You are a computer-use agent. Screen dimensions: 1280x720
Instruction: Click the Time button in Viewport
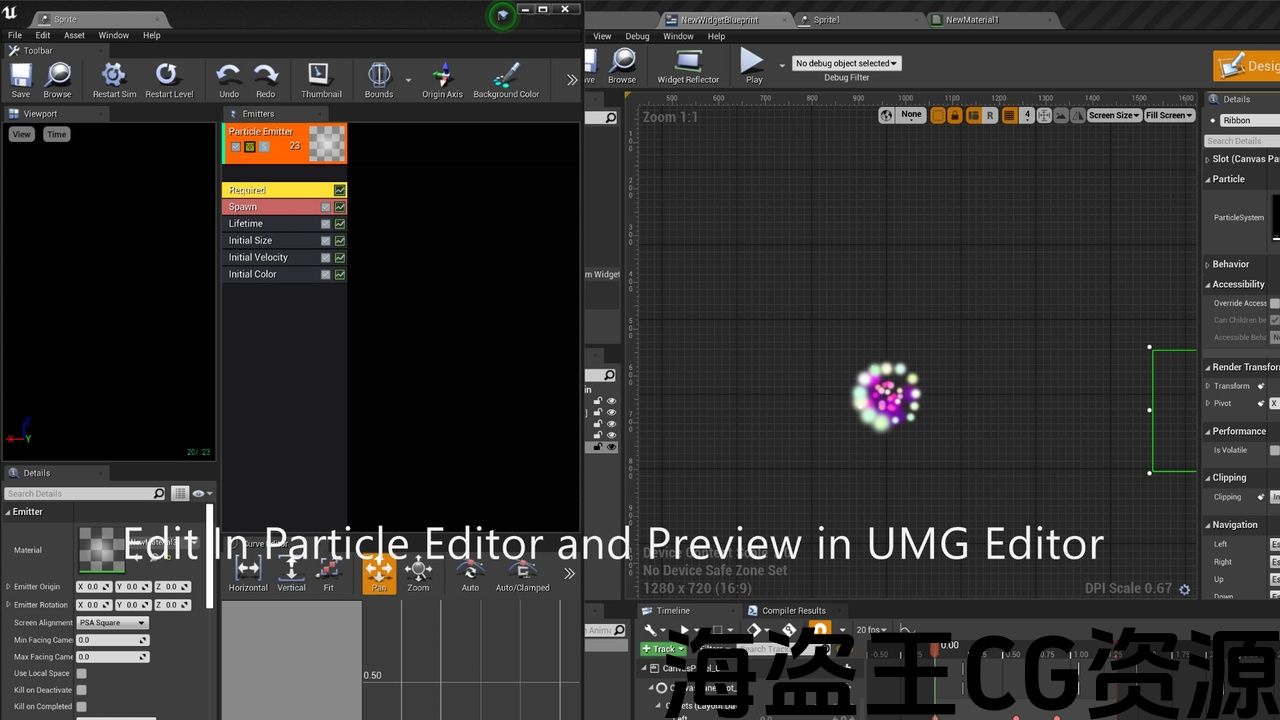(x=57, y=134)
